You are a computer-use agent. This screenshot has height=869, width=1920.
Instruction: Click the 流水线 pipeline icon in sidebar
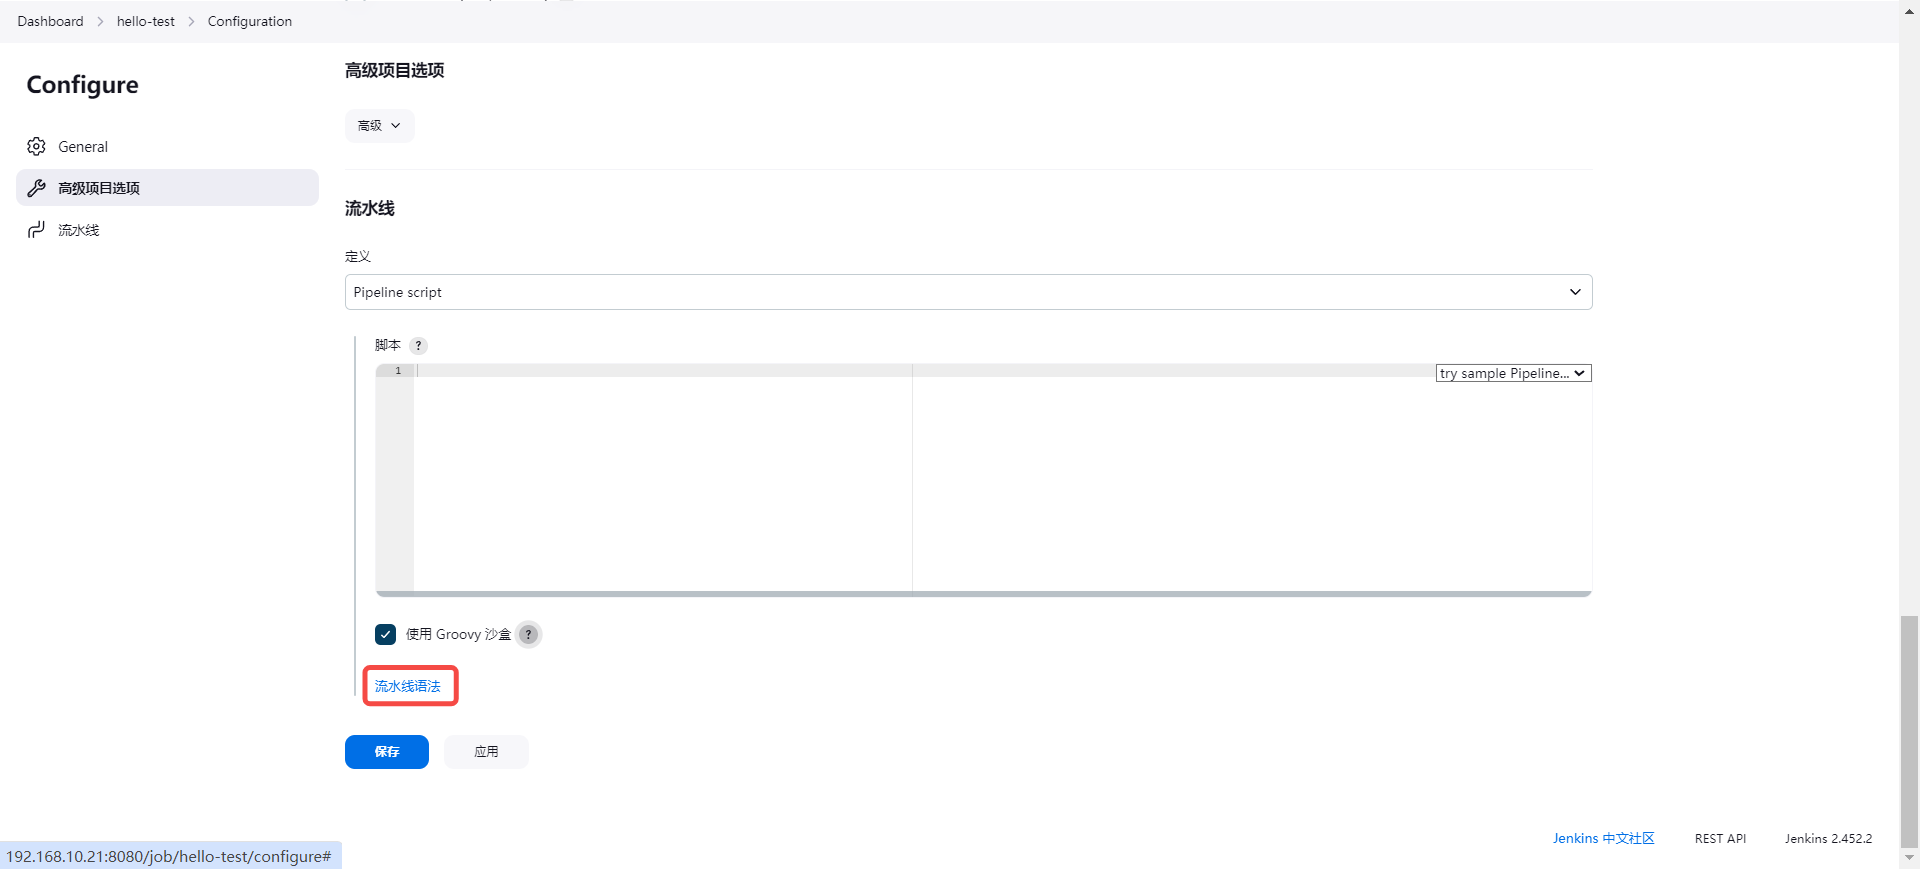[x=37, y=230]
